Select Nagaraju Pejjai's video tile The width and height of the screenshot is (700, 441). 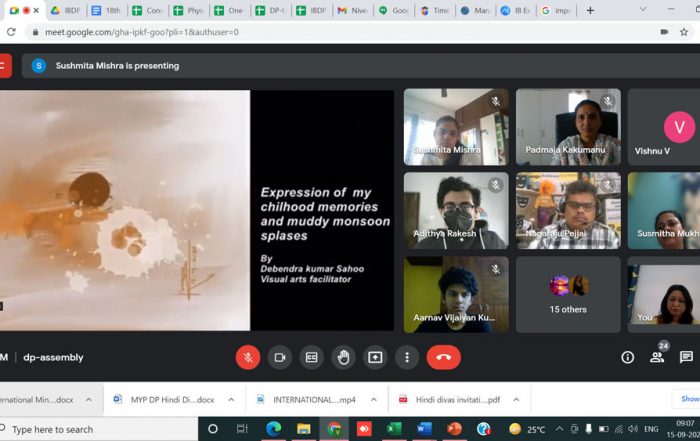tap(568, 211)
